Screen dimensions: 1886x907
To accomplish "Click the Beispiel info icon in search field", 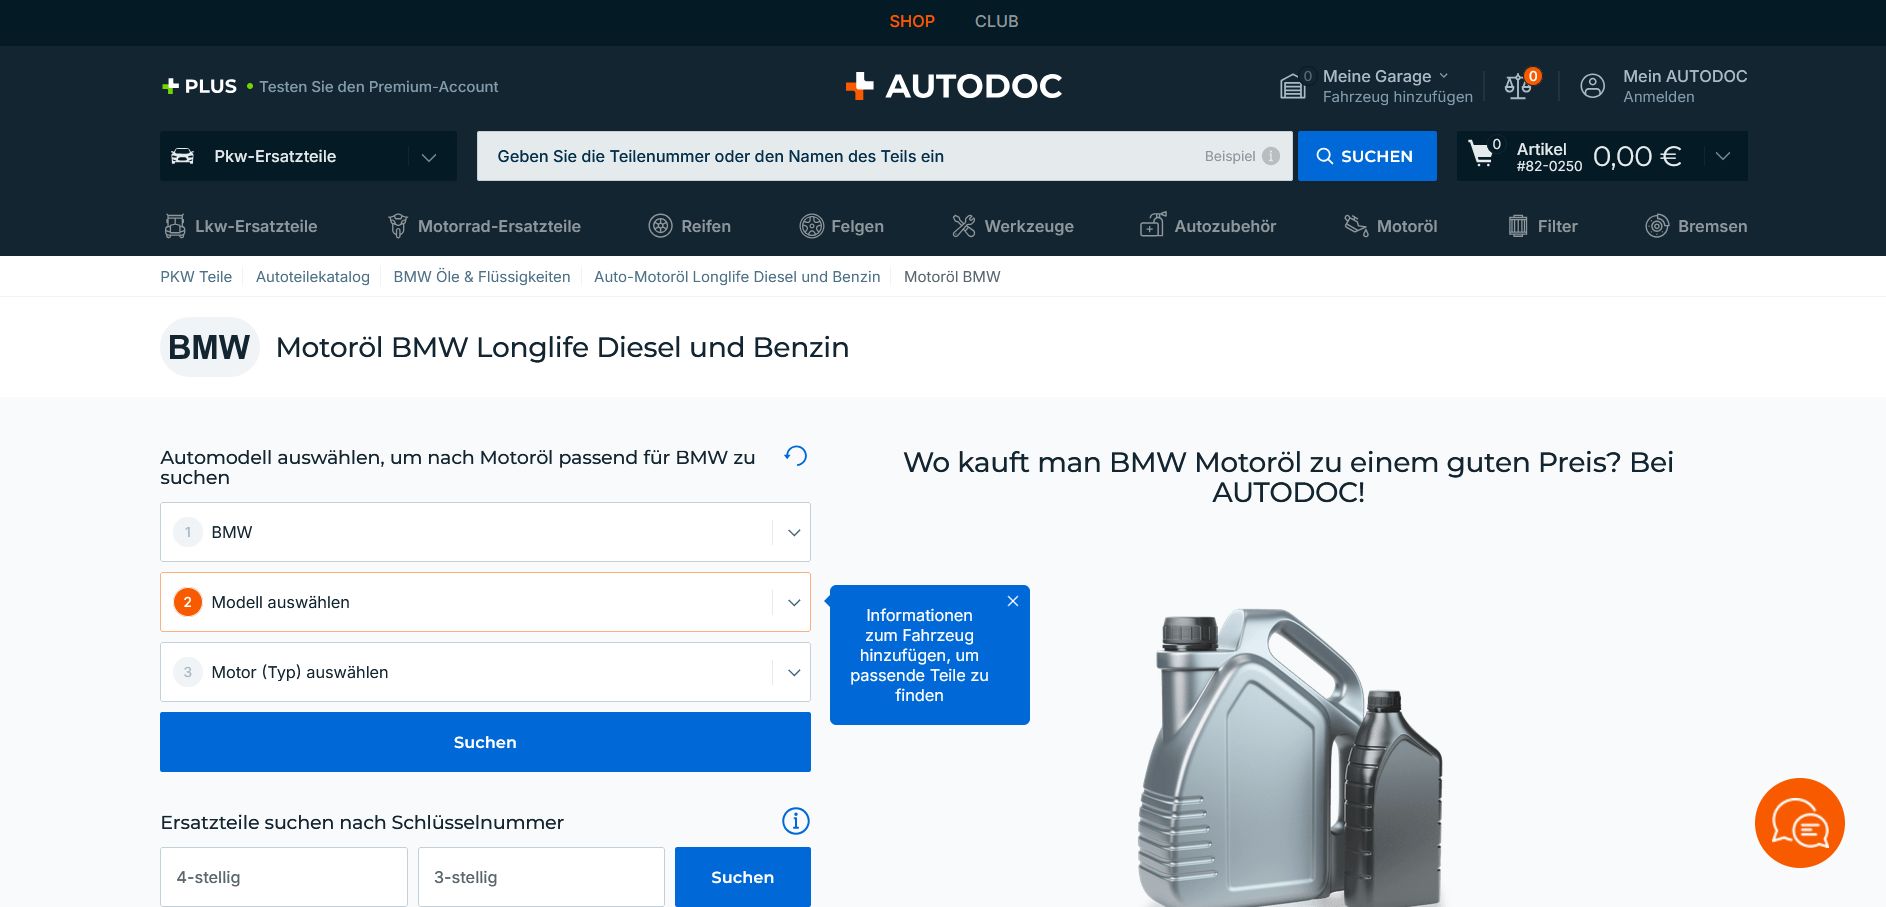I will [1271, 156].
